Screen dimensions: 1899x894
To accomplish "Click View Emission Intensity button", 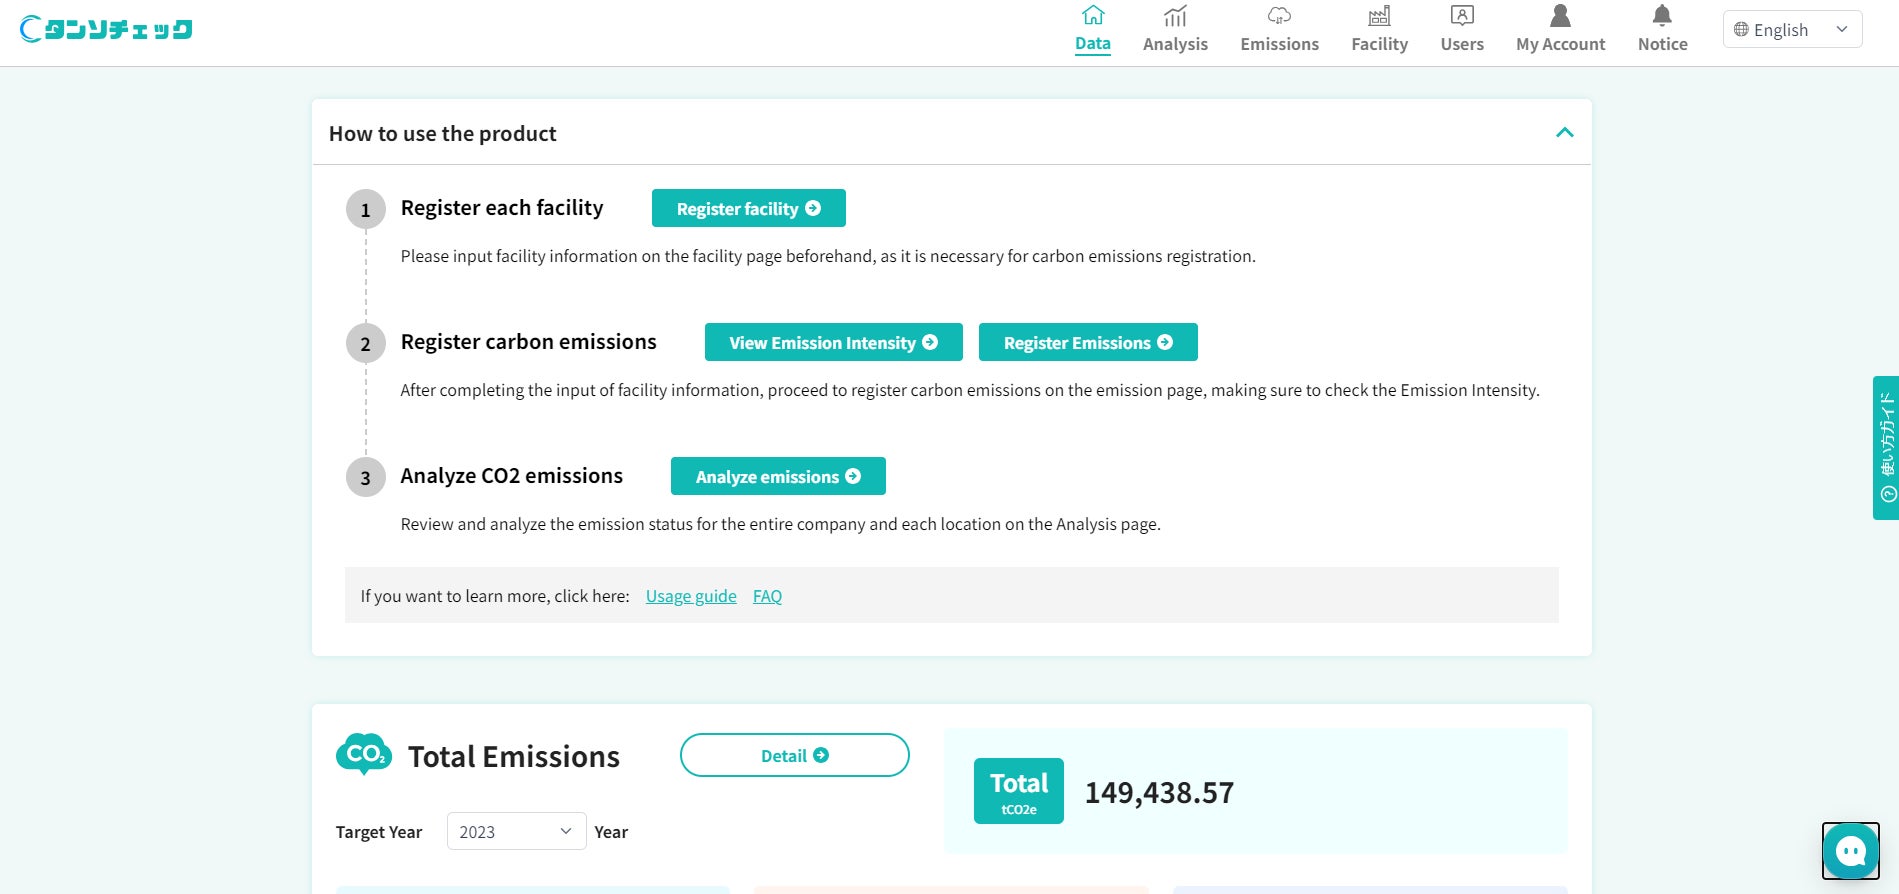I will [x=833, y=342].
